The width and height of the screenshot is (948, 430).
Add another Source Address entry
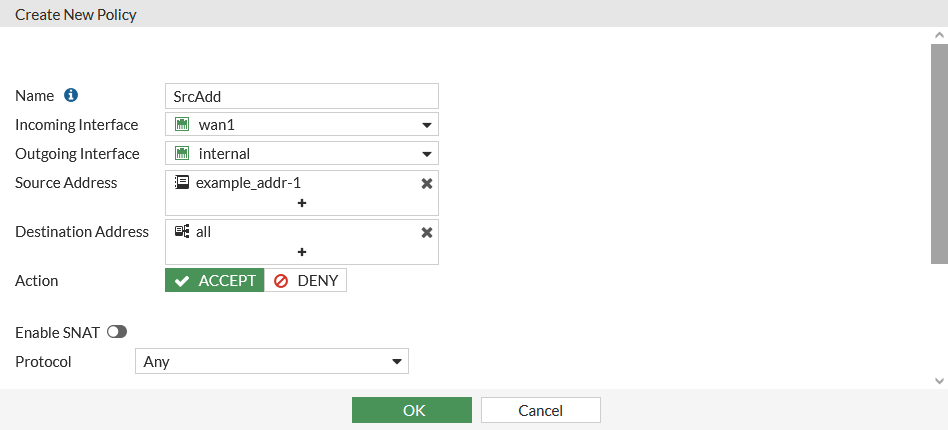[x=301, y=203]
